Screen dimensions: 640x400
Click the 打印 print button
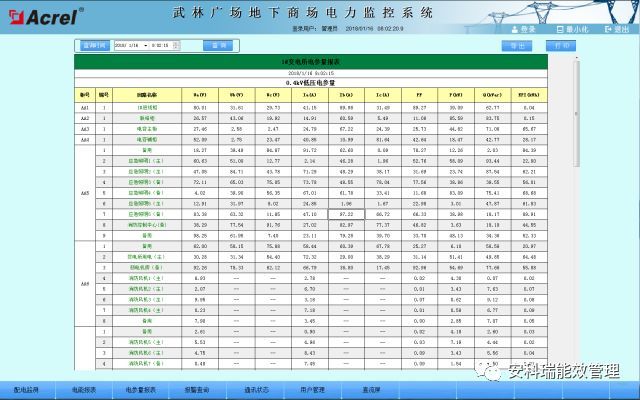554,46
